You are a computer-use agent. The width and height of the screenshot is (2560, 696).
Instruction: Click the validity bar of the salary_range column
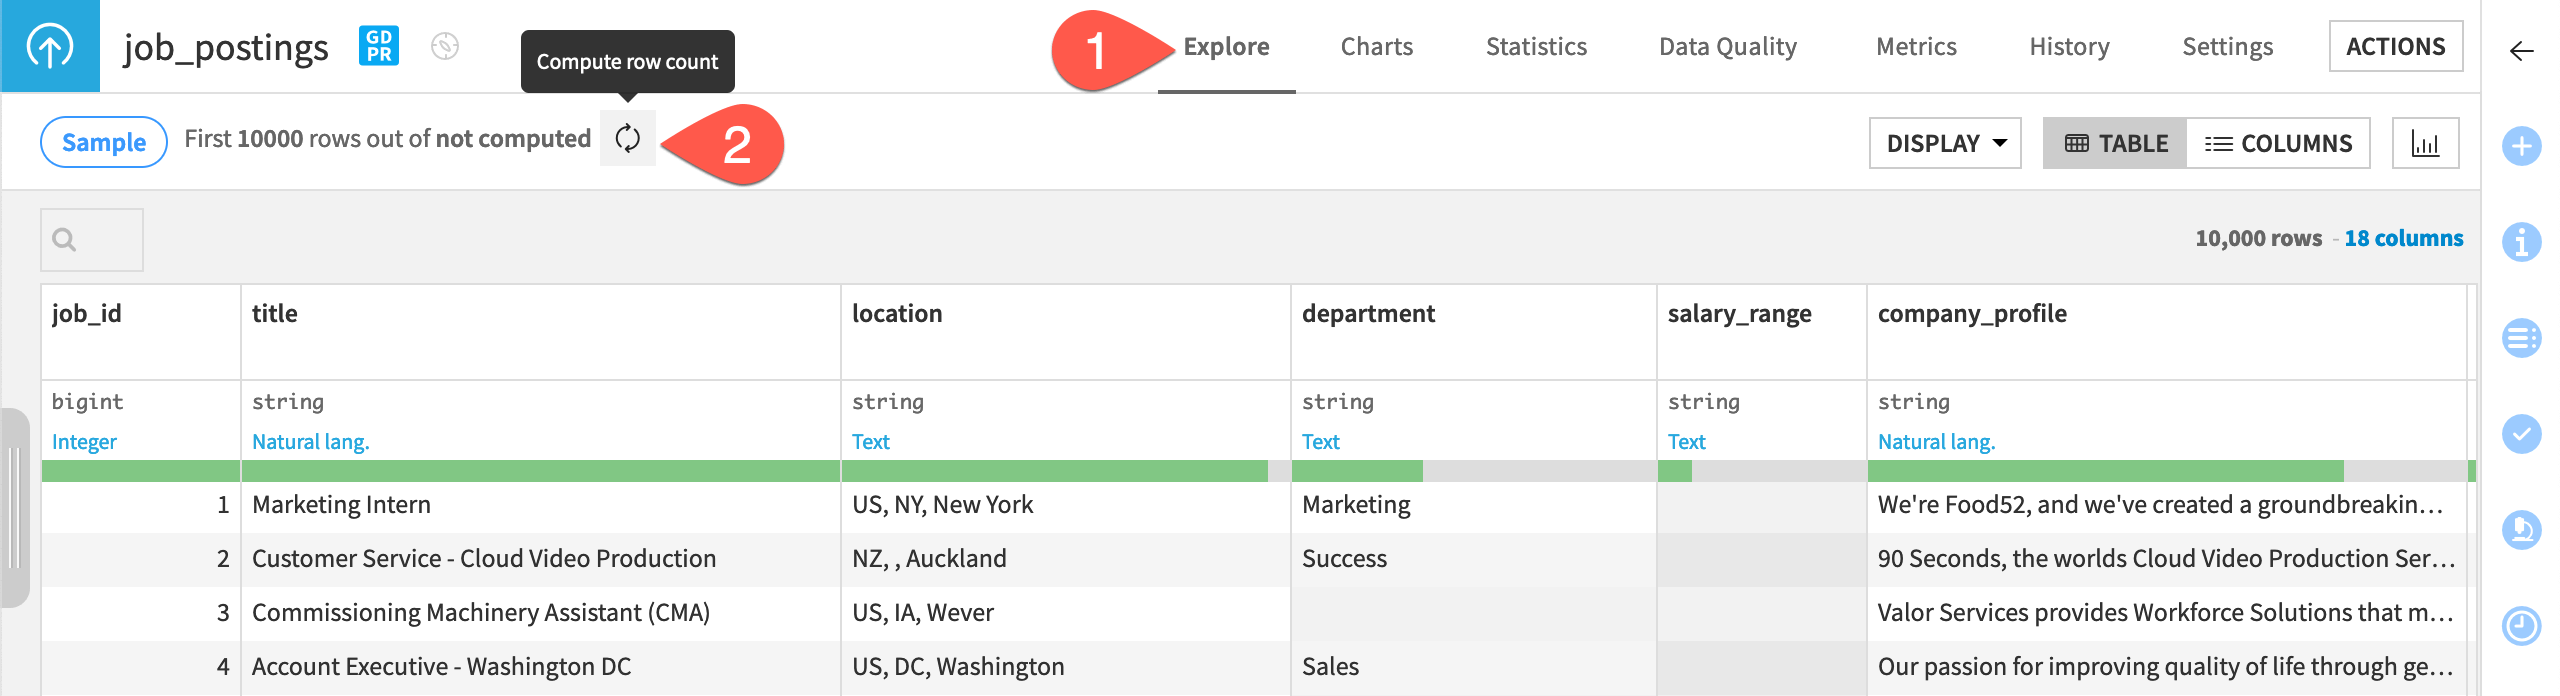[1762, 471]
